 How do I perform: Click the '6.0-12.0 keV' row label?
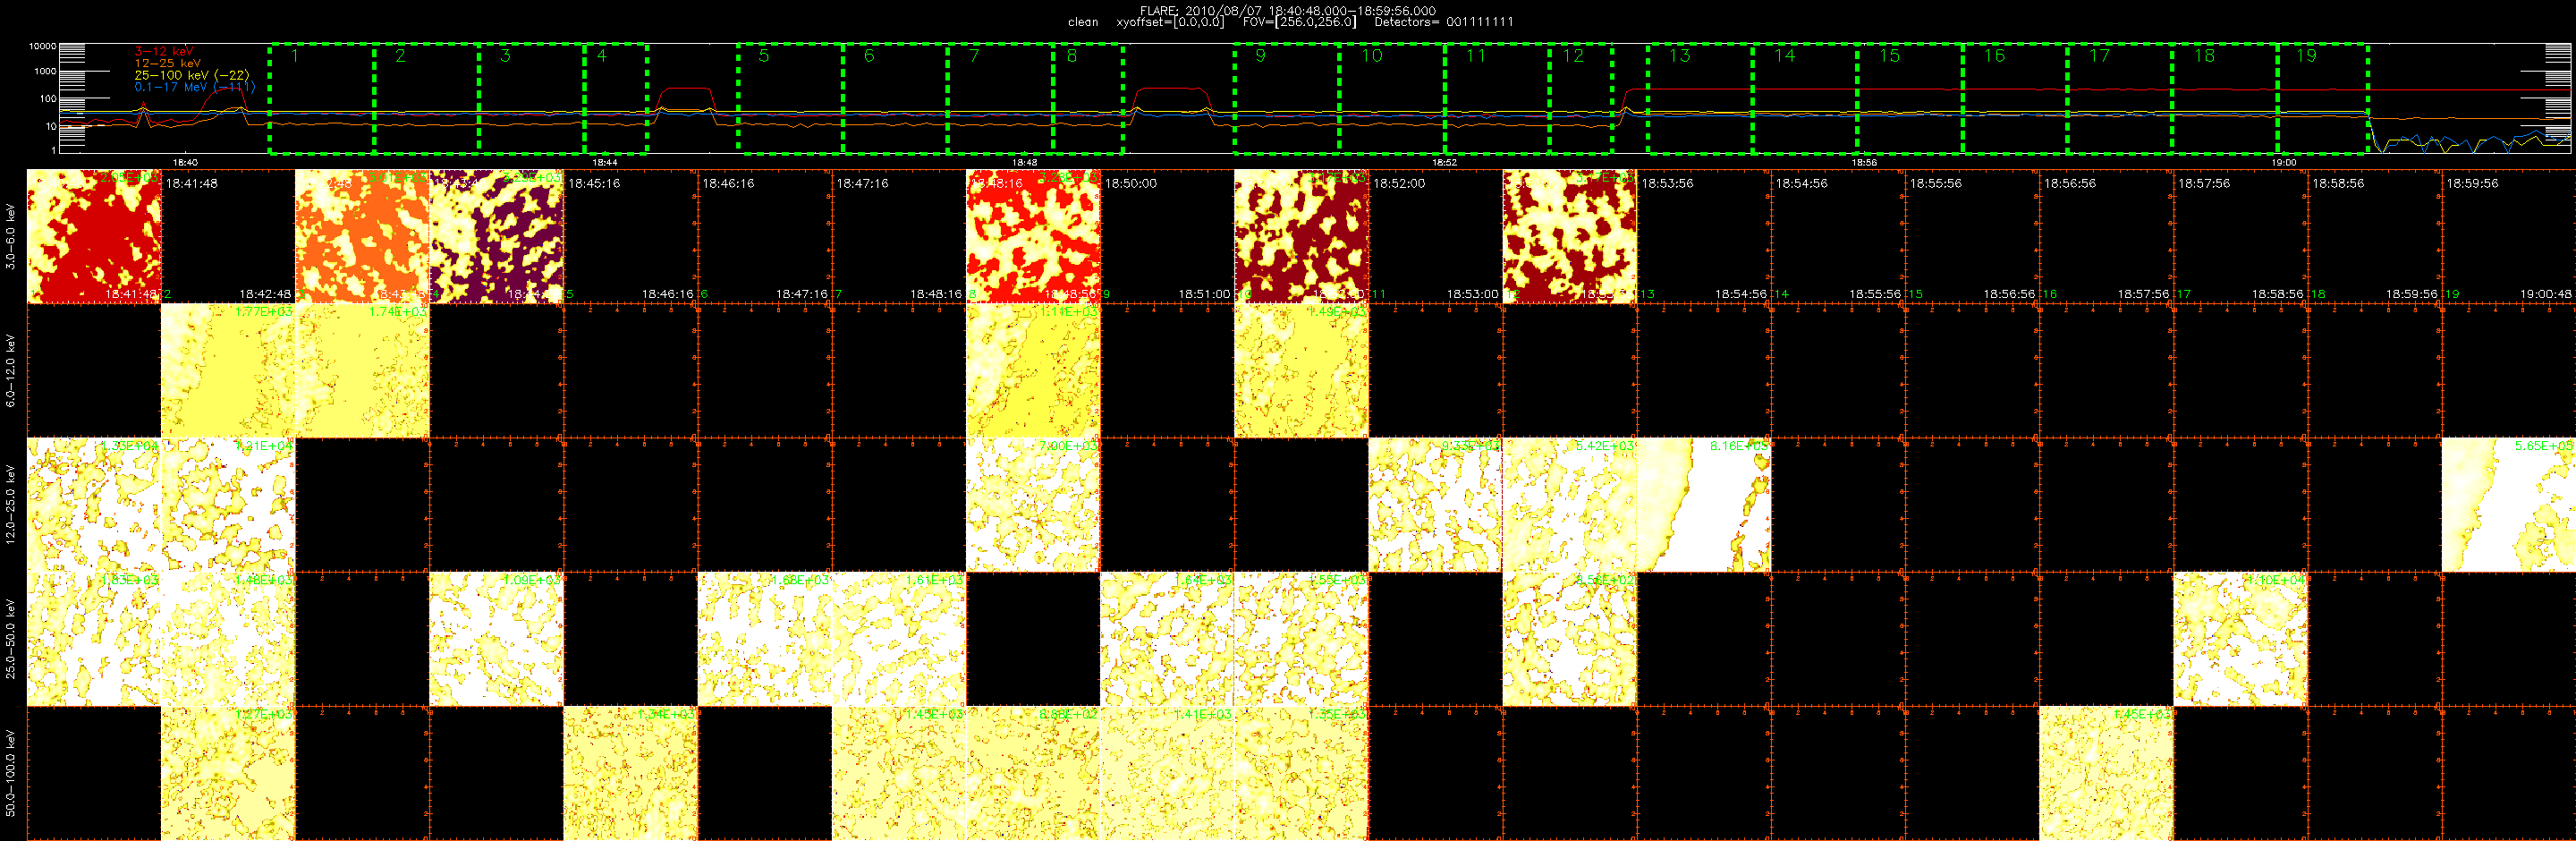(11, 371)
